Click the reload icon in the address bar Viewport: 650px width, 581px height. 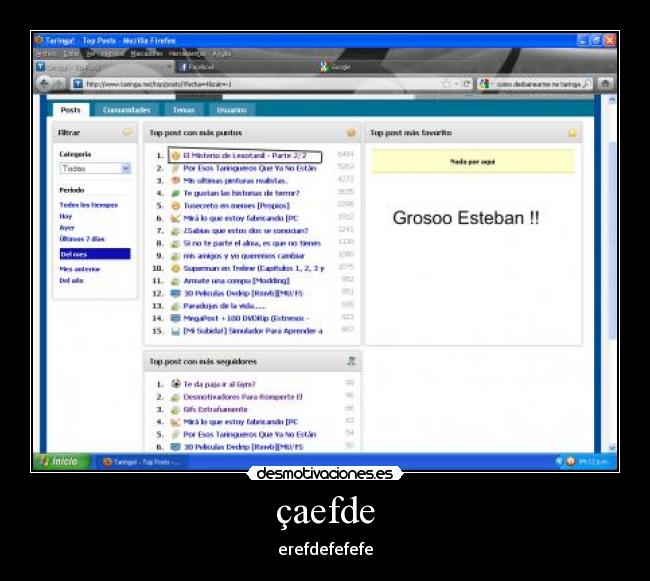click(466, 84)
